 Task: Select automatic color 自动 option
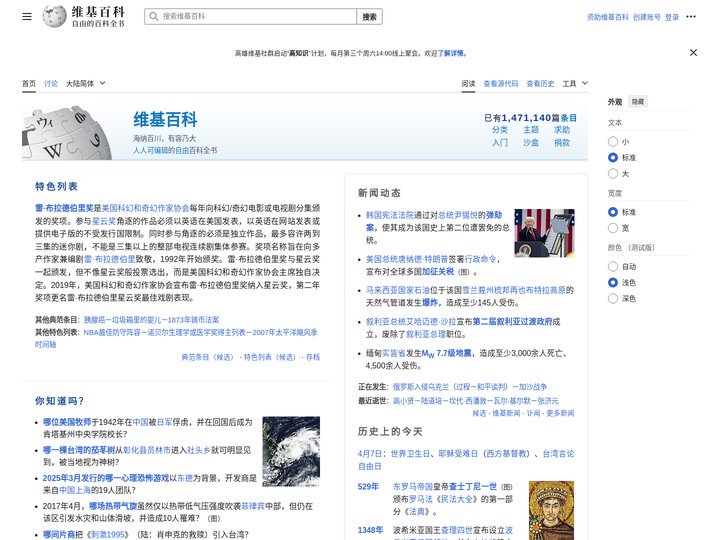coord(613,266)
